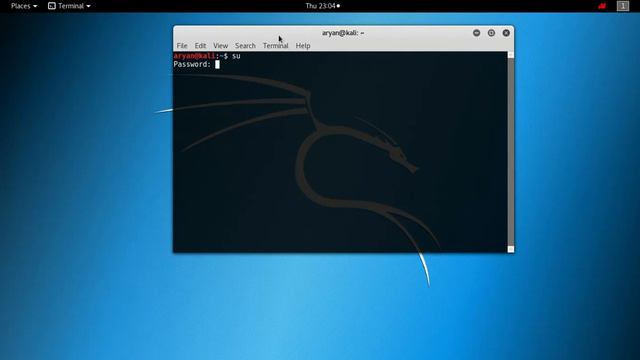Image resolution: width=640 pixels, height=360 pixels.
Task: Open the workspace indicator in top panel
Action: (x=622, y=6)
